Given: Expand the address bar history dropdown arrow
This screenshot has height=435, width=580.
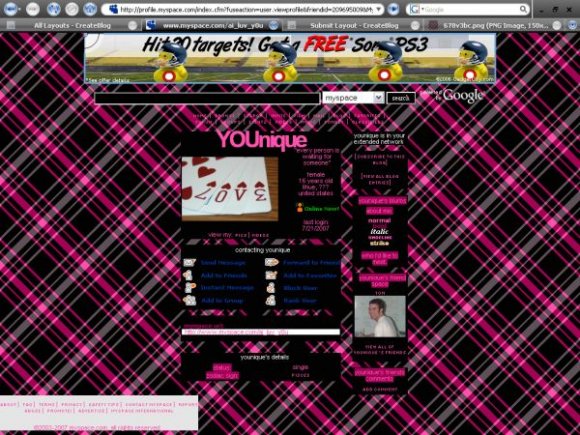Looking at the screenshot, I should point(379,10).
